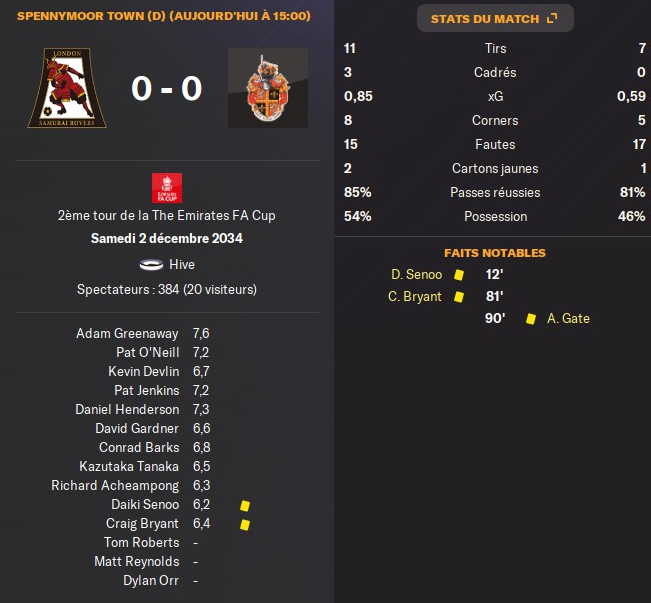651x603 pixels.
Task: Open the Spennymoor Town match header link
Action: (x=163, y=16)
